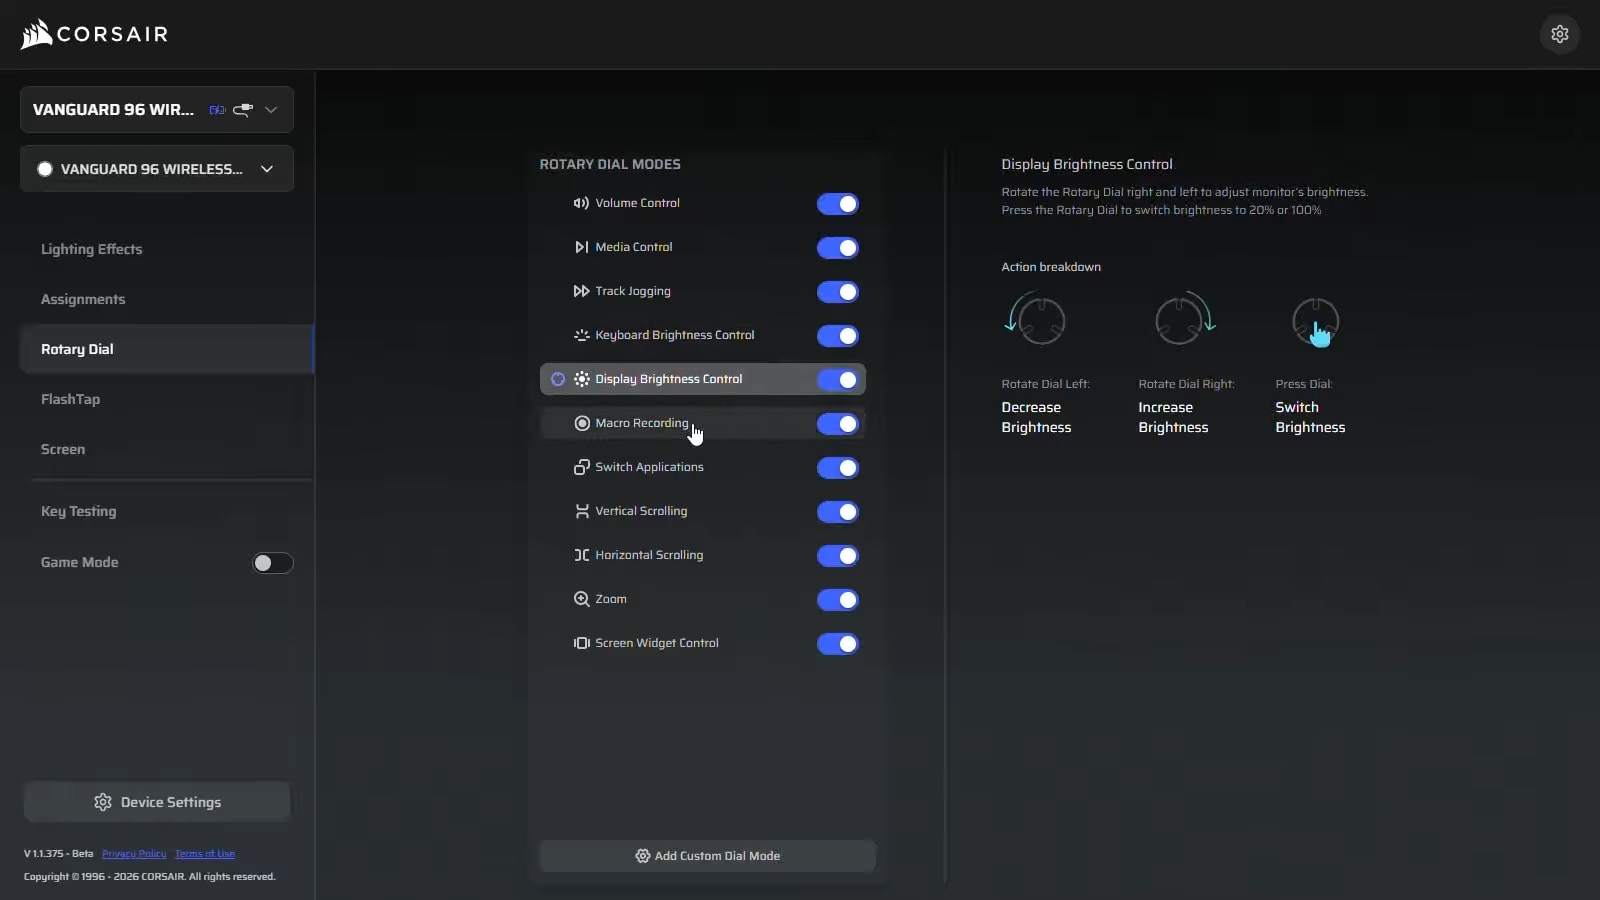
Task: Turn off the Media Control toggle
Action: click(x=838, y=248)
